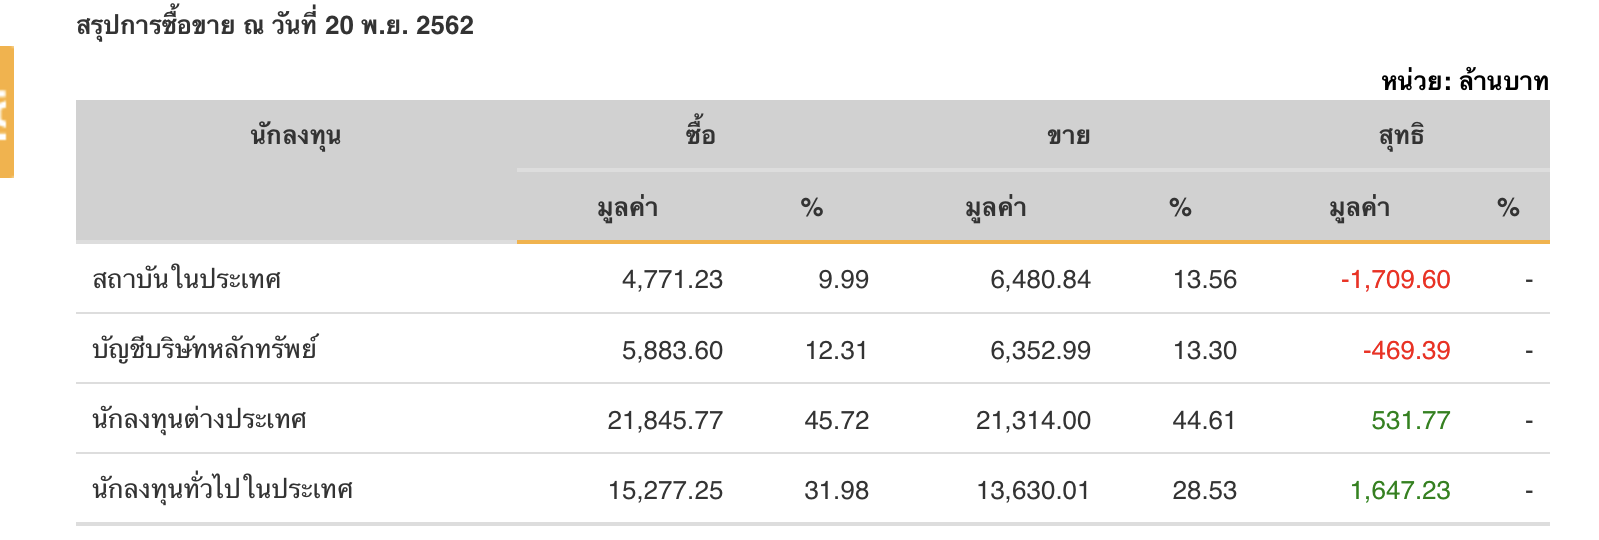Select the บัญชีบริษัทหลักทรัพย์ row label
Viewport: 1599px width, 540px height.
pyautogui.click(x=204, y=349)
